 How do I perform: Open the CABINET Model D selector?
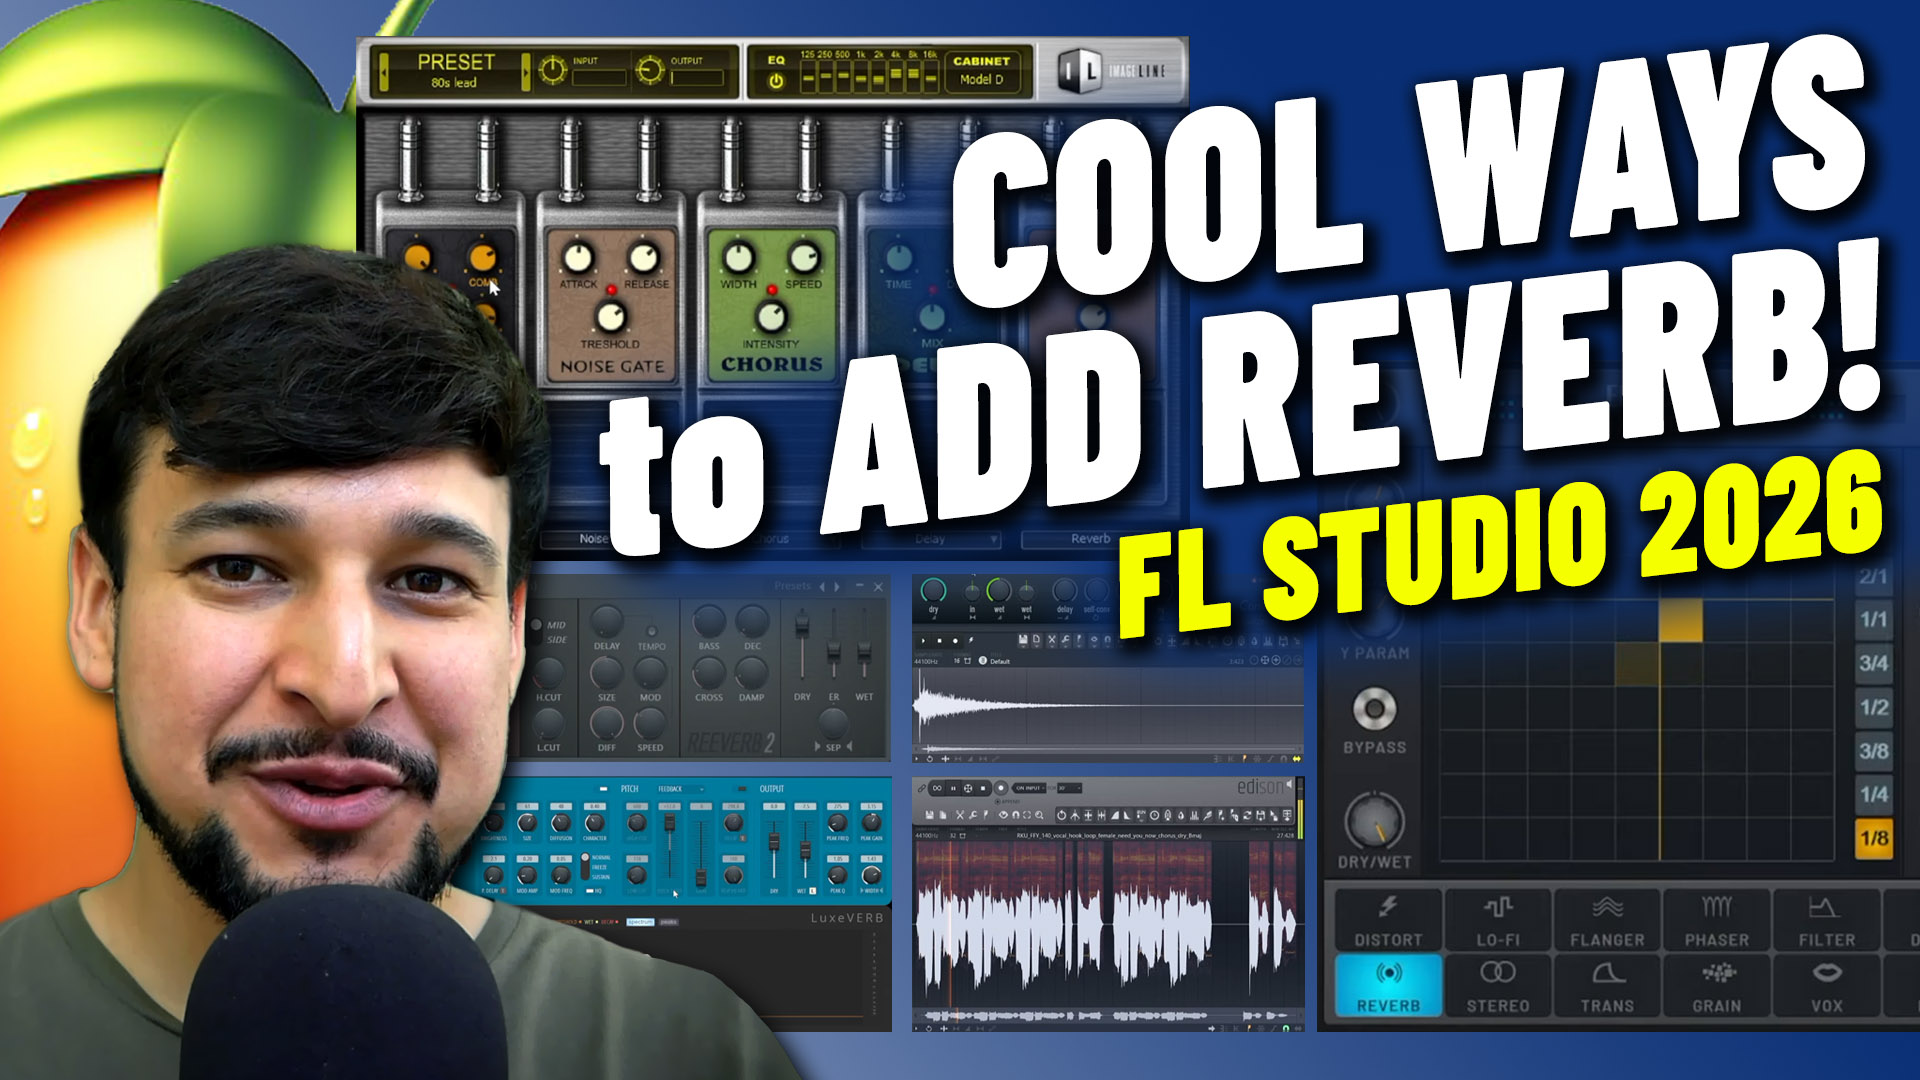click(x=981, y=72)
